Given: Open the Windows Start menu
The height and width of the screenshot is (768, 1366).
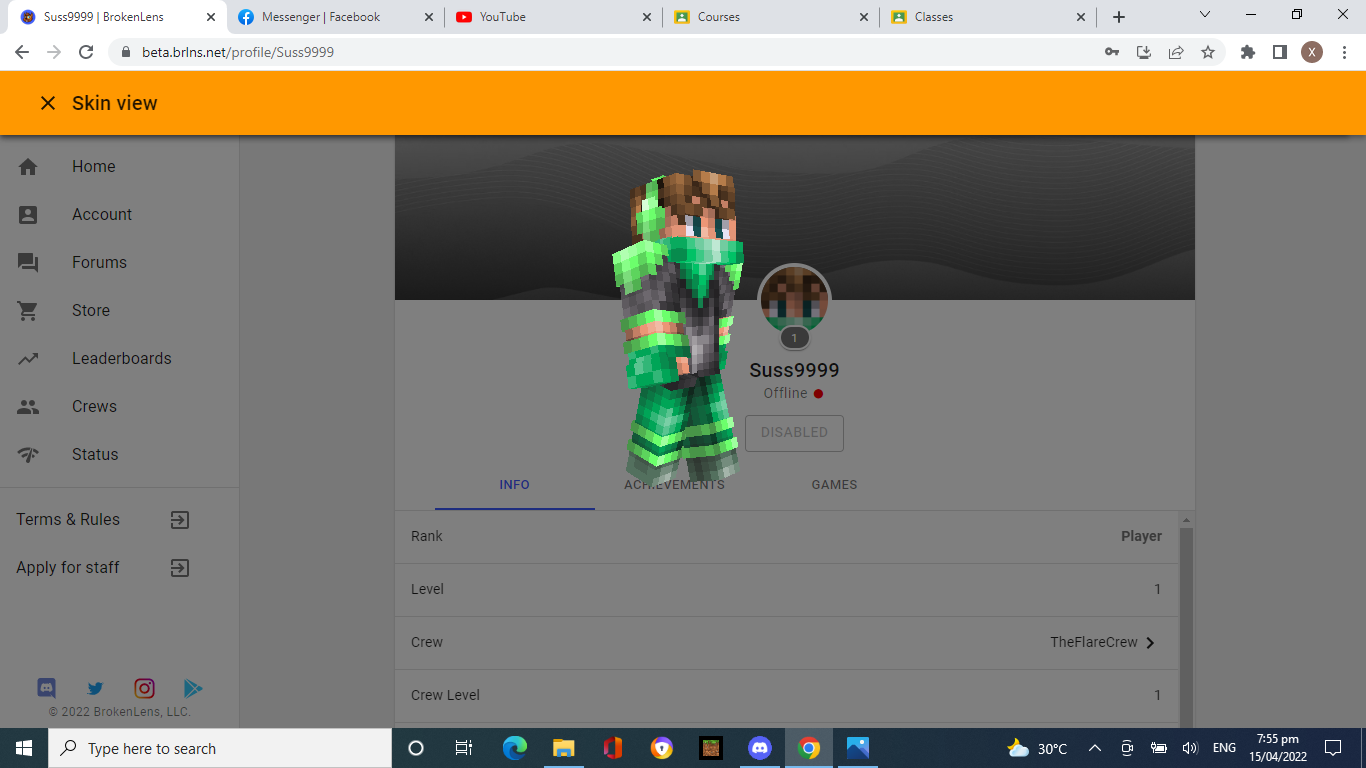Looking at the screenshot, I should [x=24, y=748].
